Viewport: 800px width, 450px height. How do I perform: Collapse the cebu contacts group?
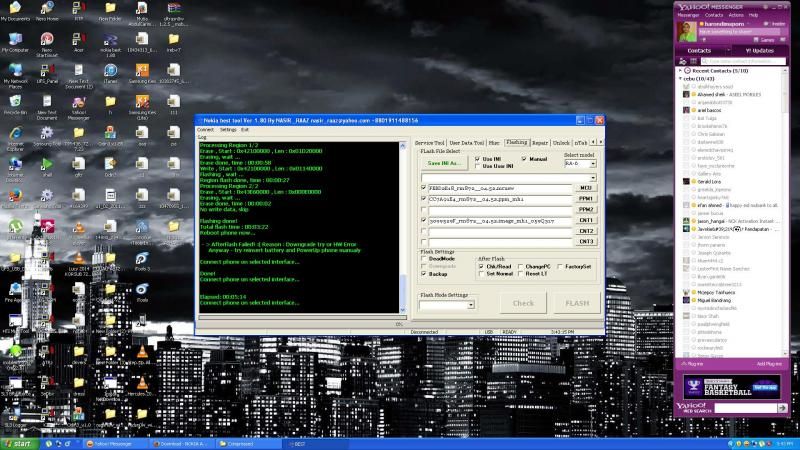(682, 79)
